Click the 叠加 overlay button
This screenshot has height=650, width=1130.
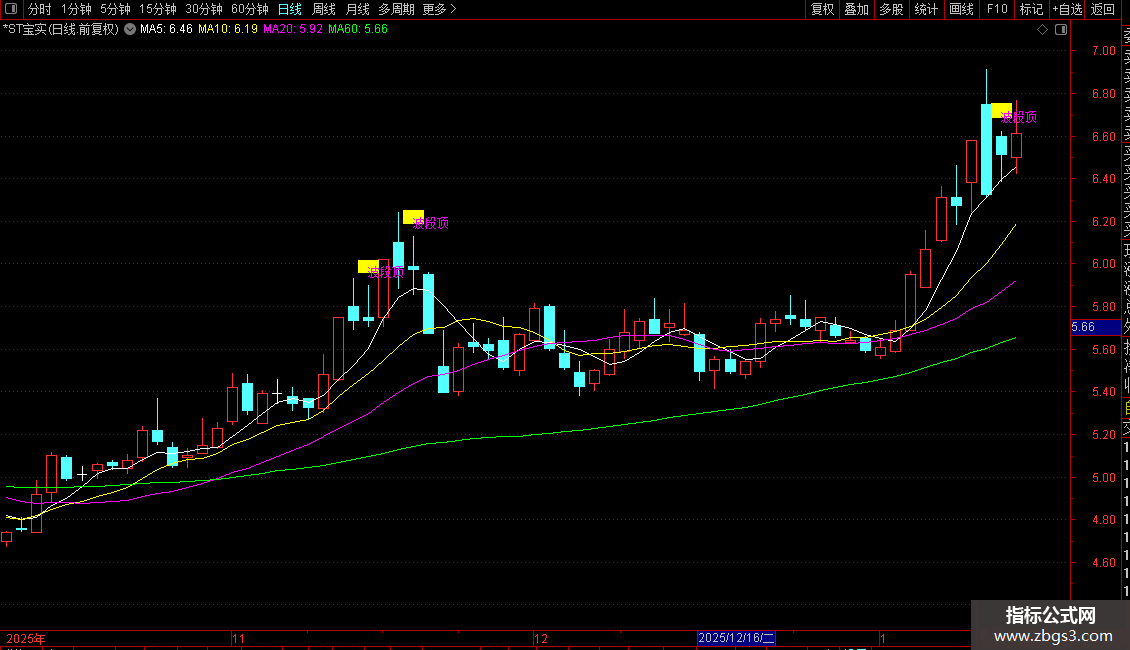pyautogui.click(x=856, y=9)
